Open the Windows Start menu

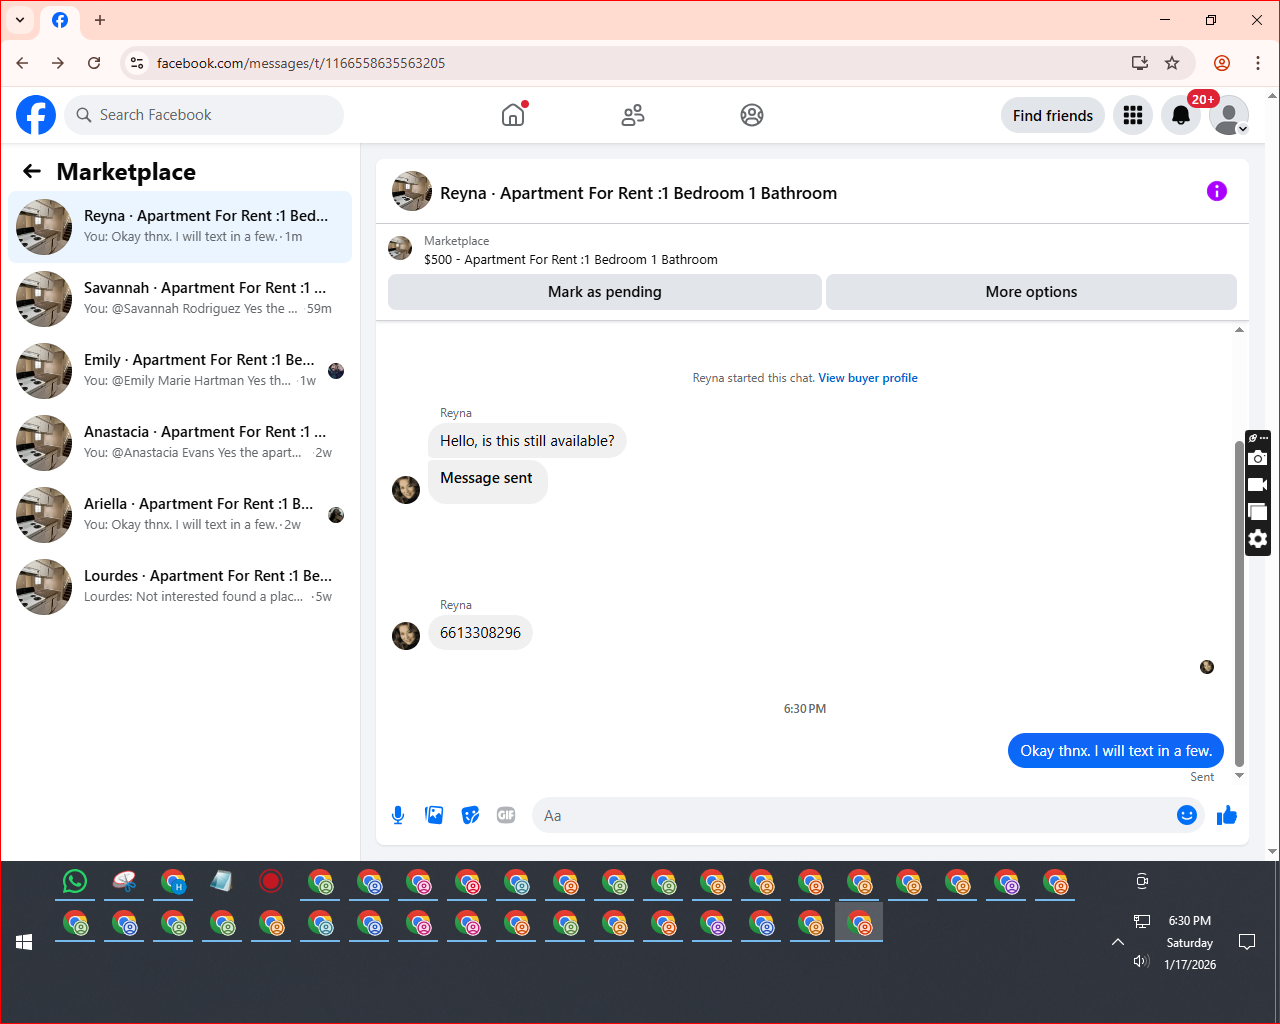[24, 942]
